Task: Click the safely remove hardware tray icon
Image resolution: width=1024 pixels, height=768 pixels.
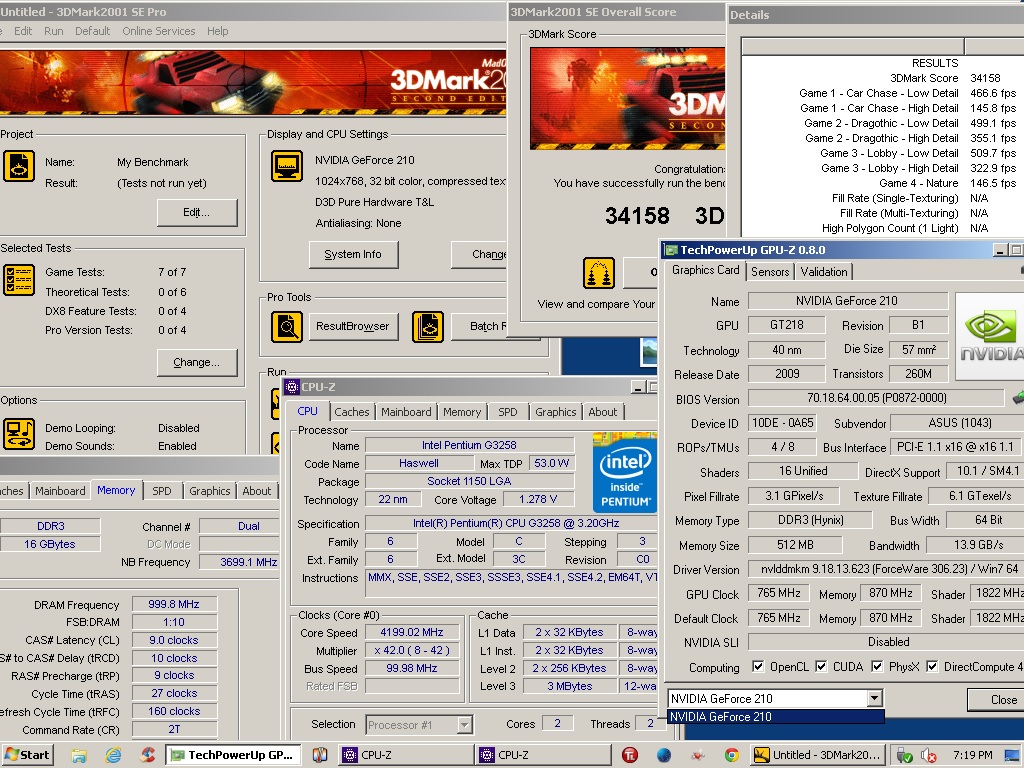Action: click(x=904, y=756)
